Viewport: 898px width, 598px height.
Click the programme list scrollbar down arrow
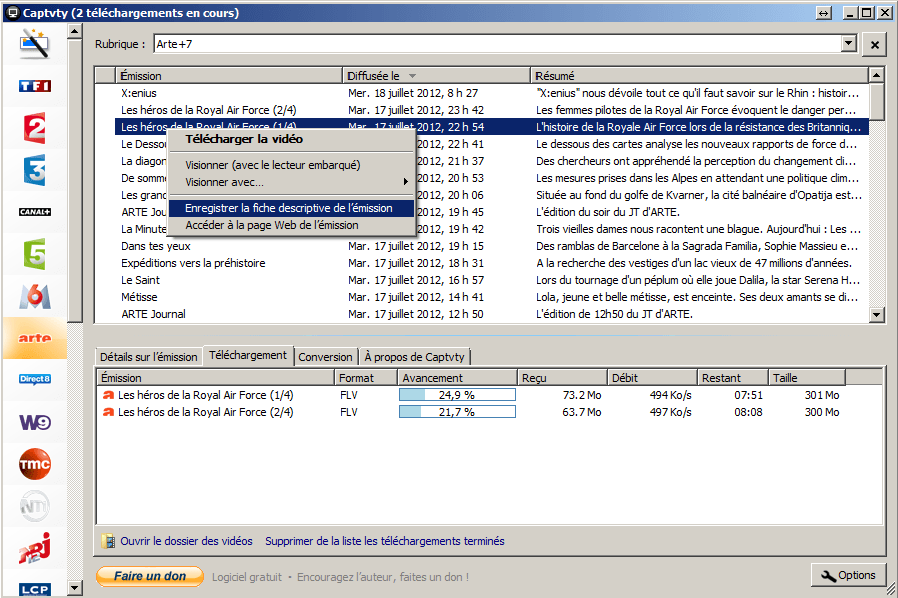pyautogui.click(x=877, y=314)
